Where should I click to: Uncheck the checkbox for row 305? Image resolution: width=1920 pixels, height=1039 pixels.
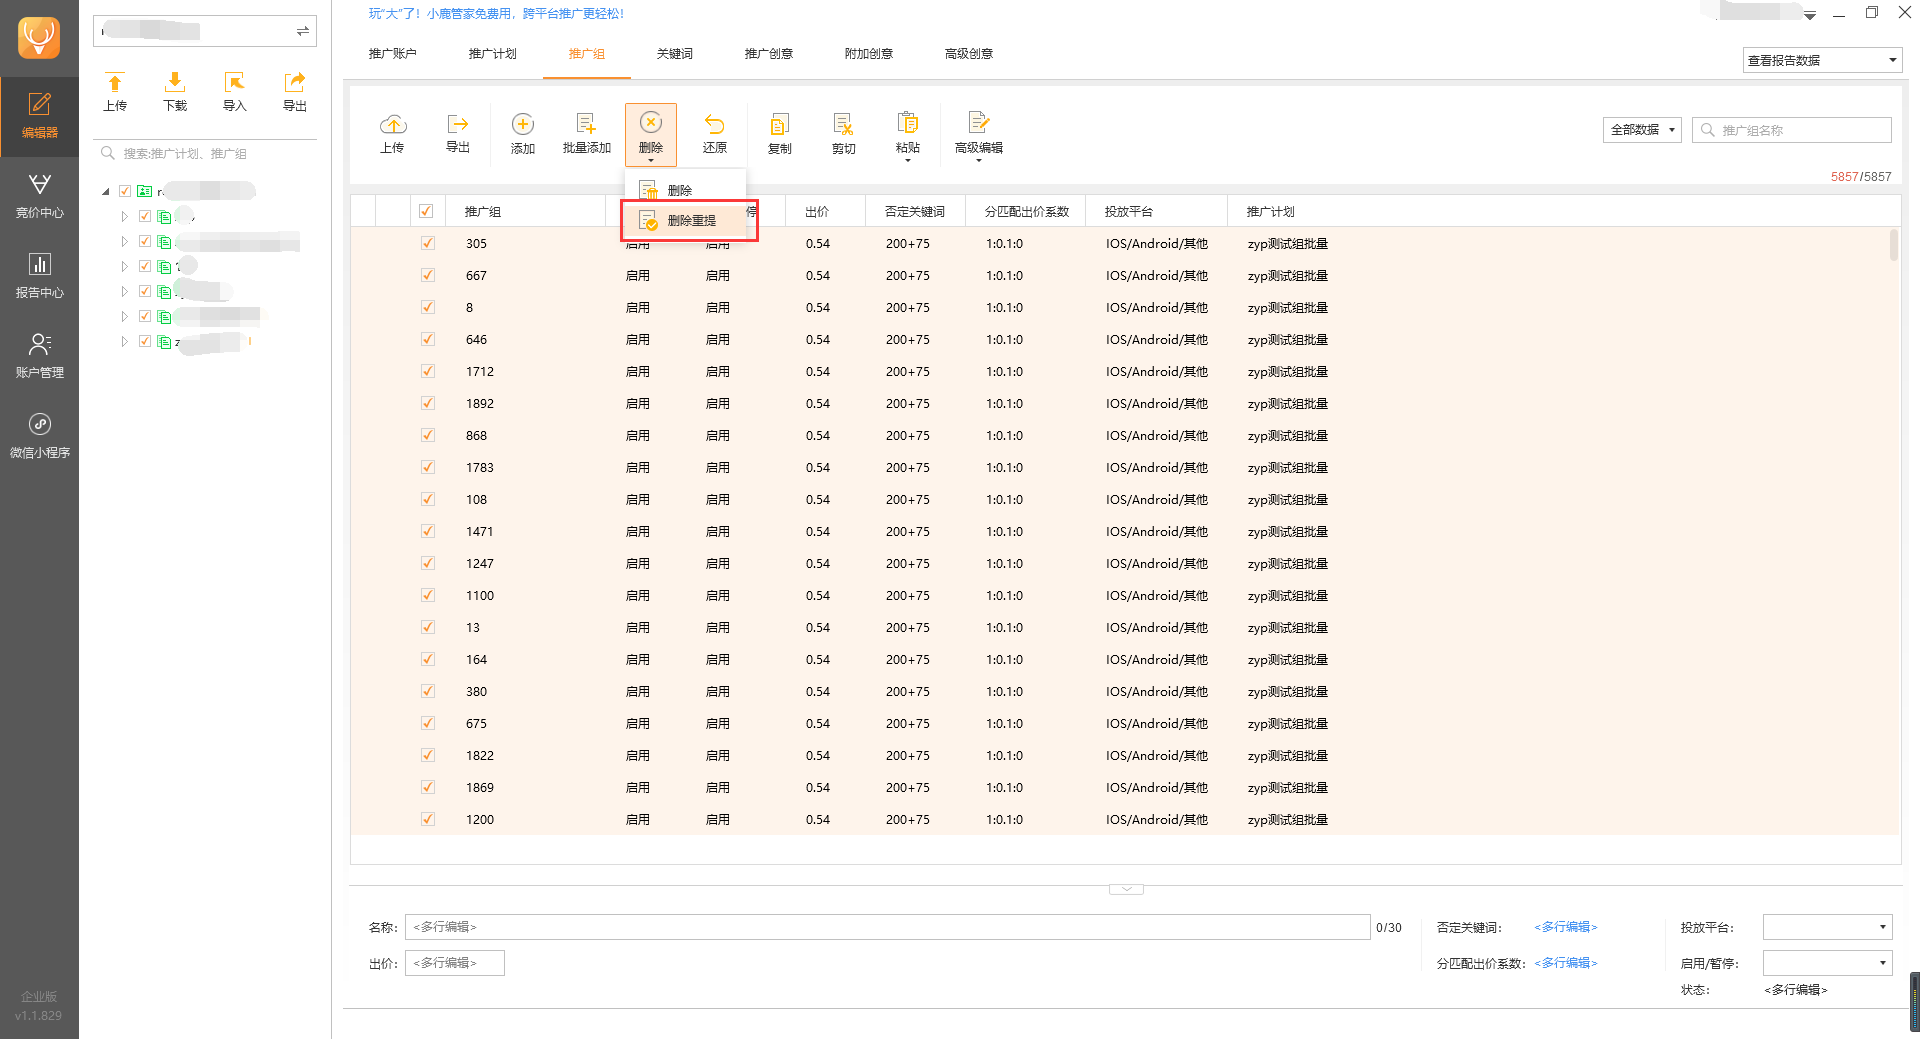[428, 243]
